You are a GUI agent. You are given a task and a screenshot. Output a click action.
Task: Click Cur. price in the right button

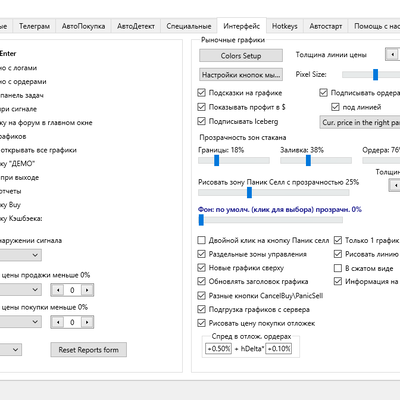(360, 122)
